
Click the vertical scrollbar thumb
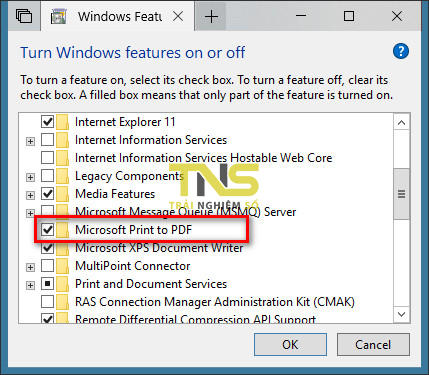402,194
